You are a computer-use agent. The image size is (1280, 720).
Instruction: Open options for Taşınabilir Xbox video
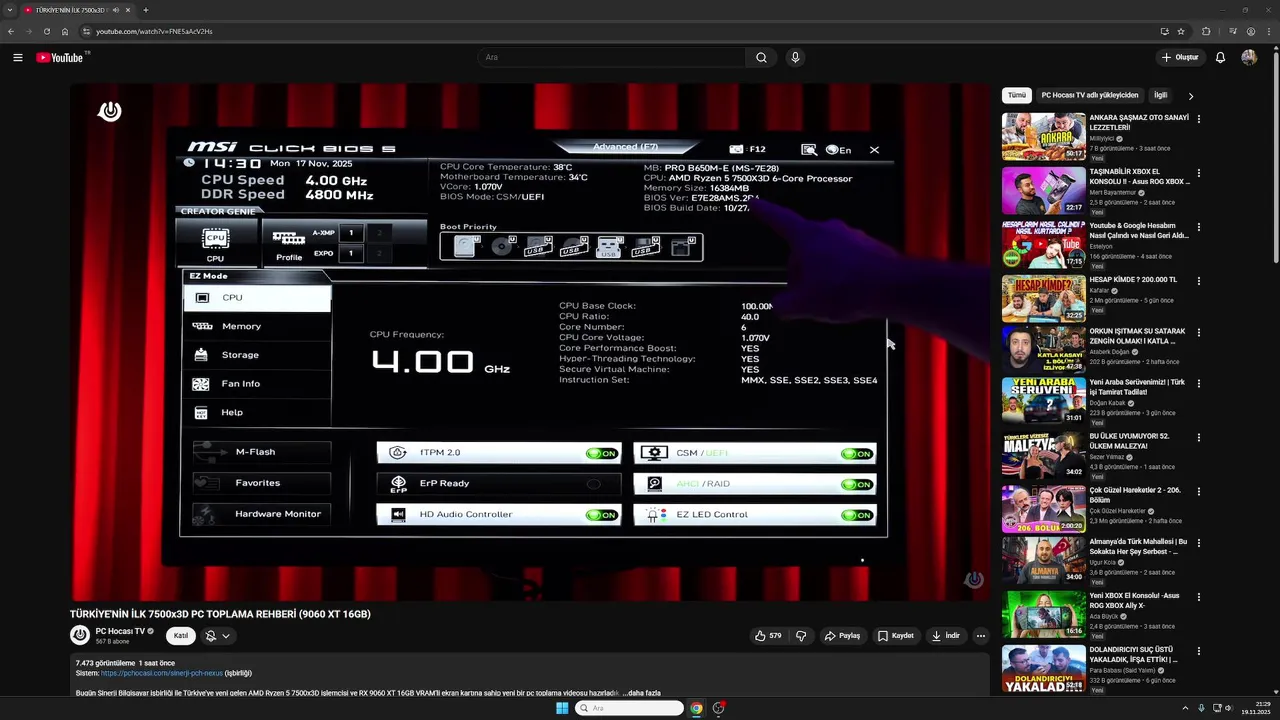1198,172
